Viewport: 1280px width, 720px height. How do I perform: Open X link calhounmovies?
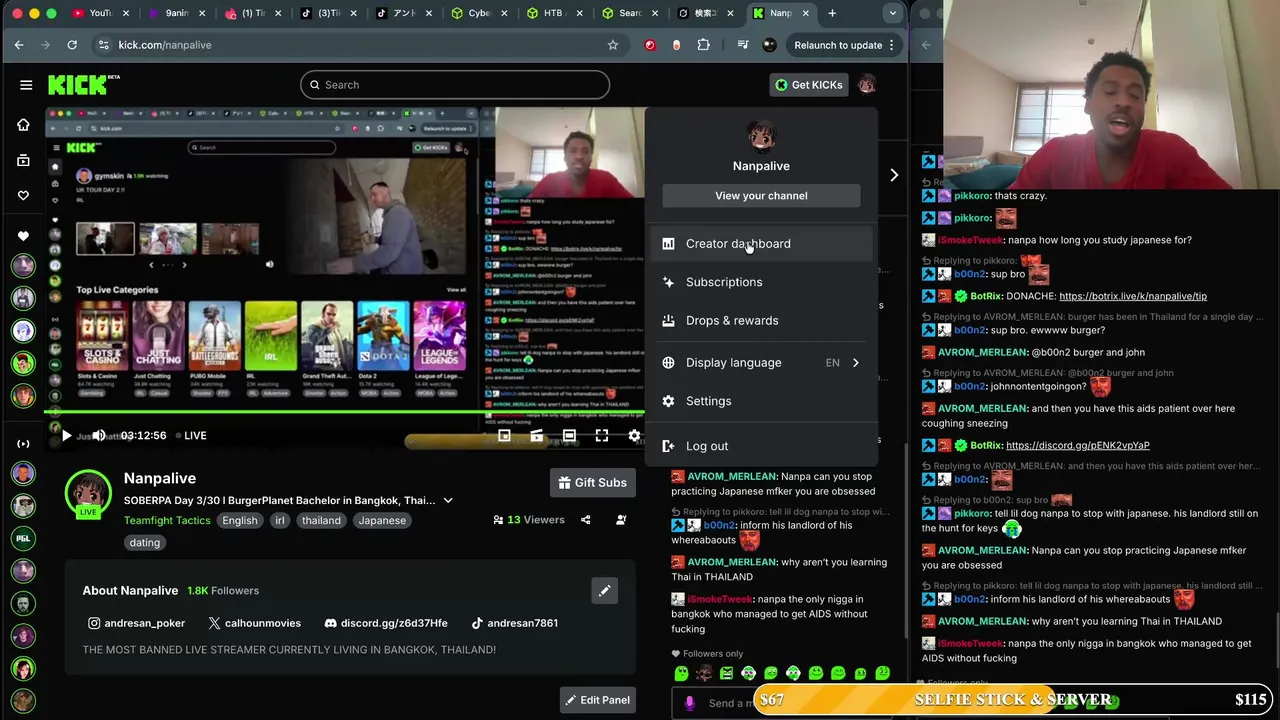pyautogui.click(x=255, y=623)
